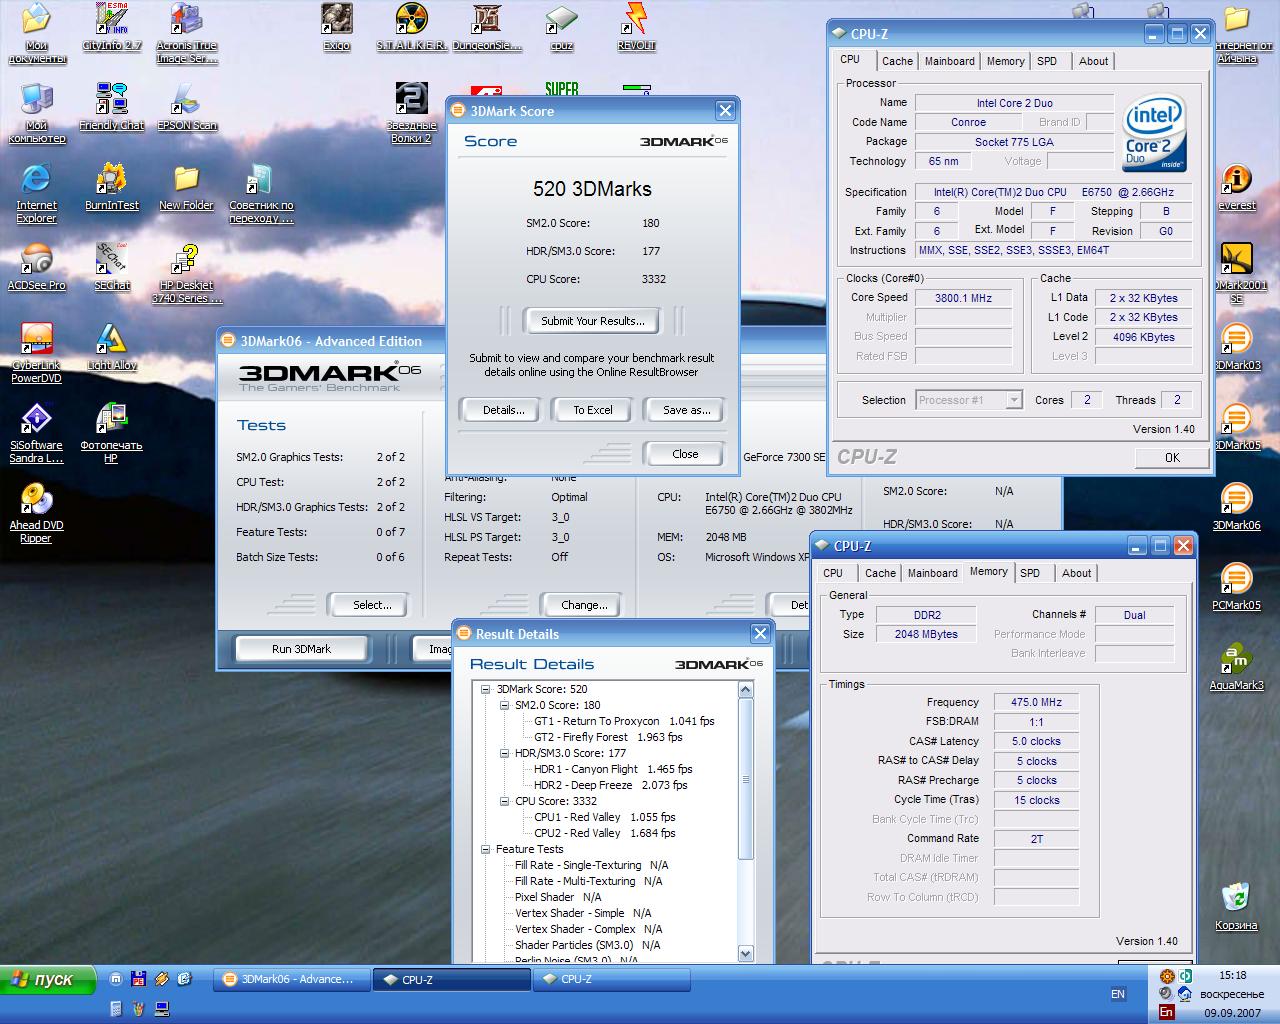This screenshot has height=1024, width=1280.
Task: Click Change... under the settings panel
Action: point(584,605)
